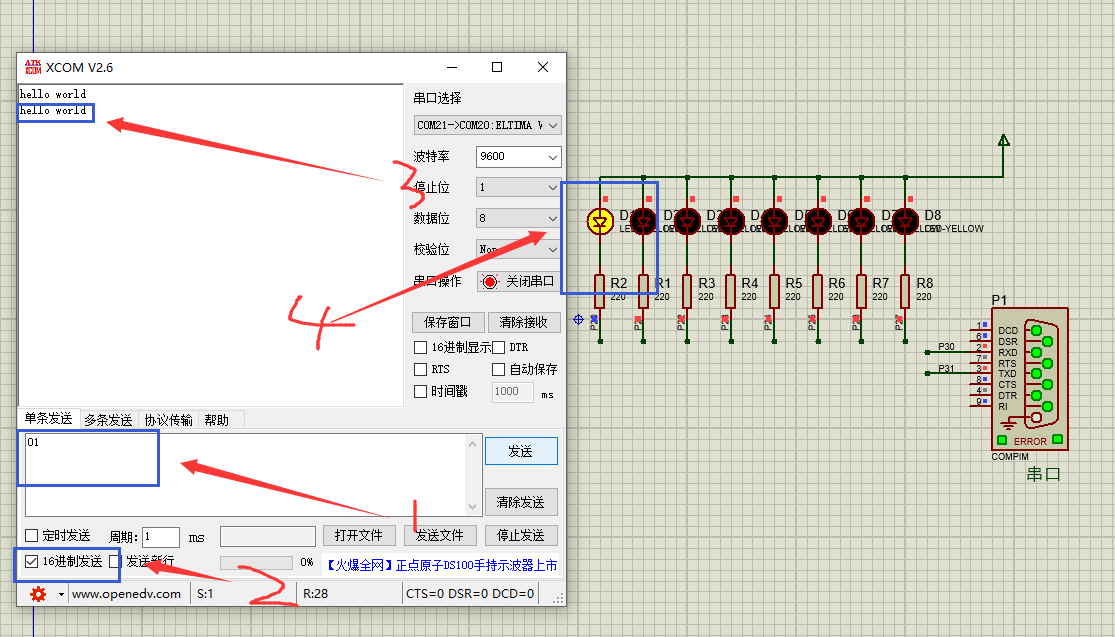
Task: Open the 数据位 data bits dropdown
Action: tap(518, 218)
